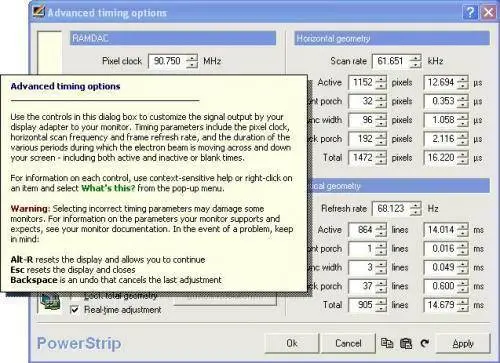Click the "PowerStrip" logo text
Image resolution: width=500 pixels, height=363 pixels.
coord(79,343)
